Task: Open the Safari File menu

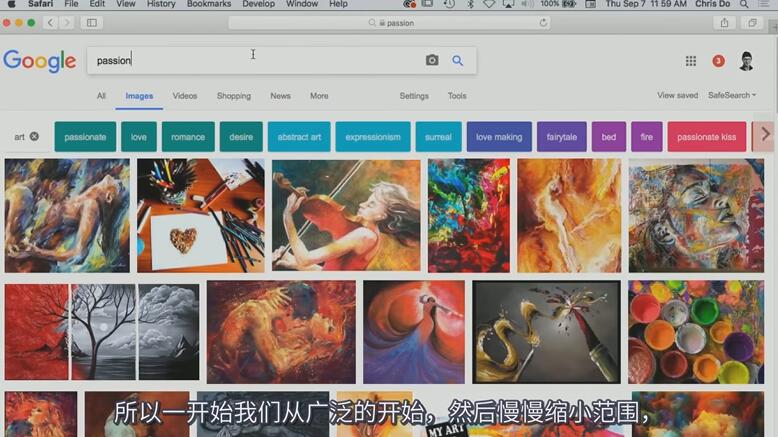Action: click(71, 4)
